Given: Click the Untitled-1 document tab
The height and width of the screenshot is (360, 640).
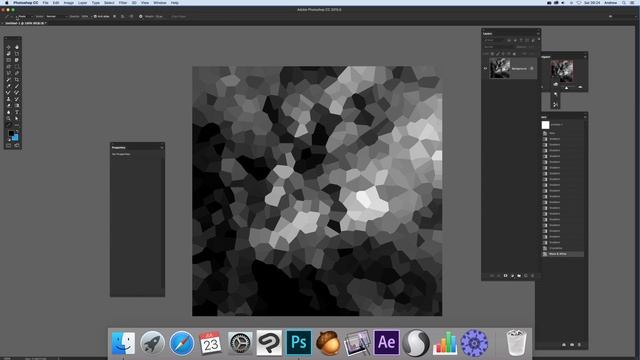Looking at the screenshot, I should 25,23.
